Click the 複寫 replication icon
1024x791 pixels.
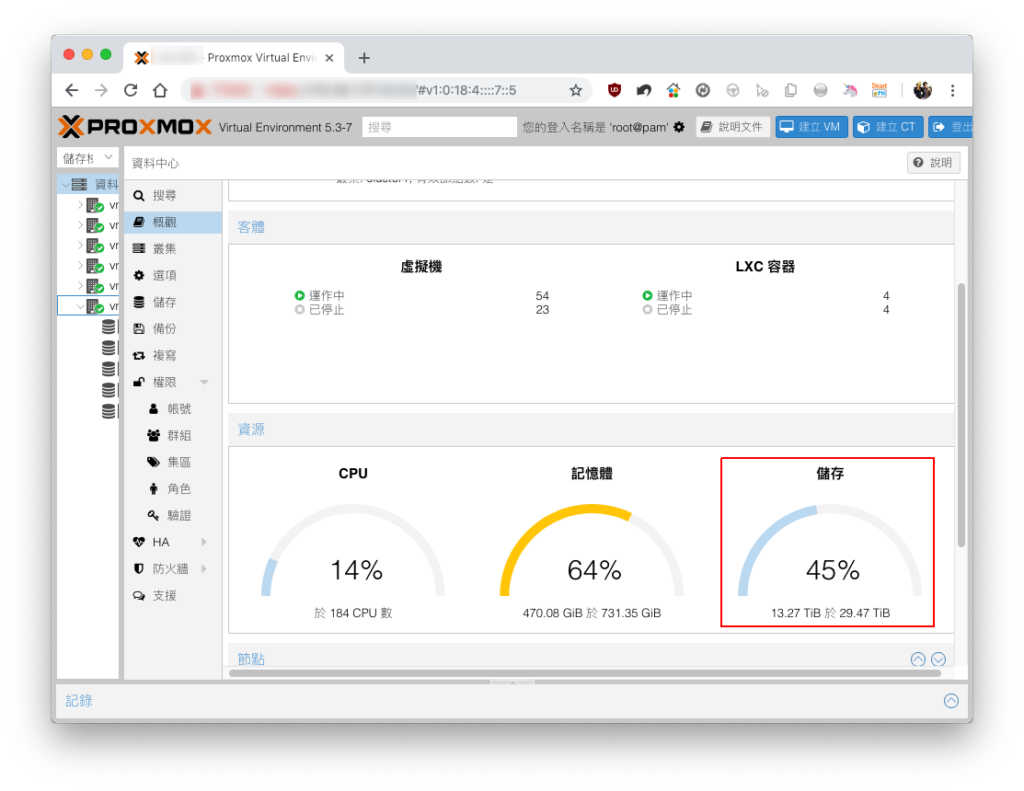coord(139,356)
